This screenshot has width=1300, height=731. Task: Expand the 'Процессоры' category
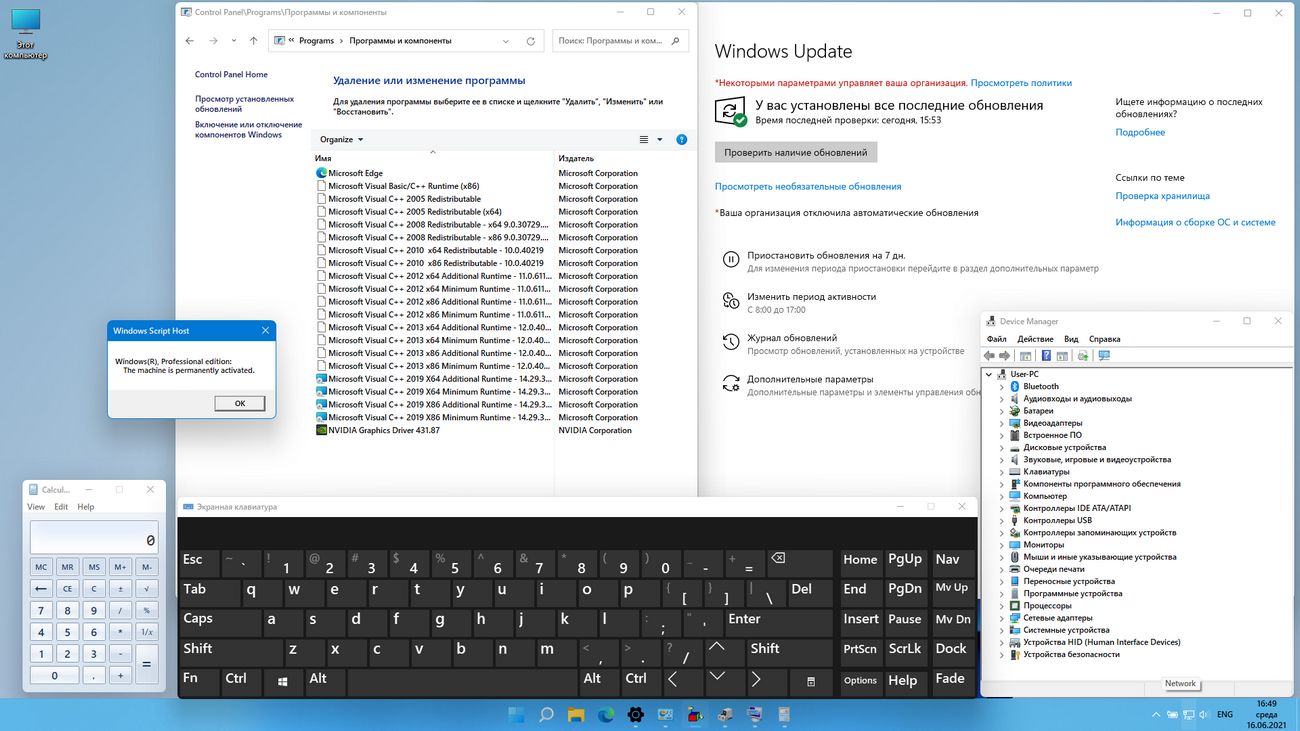click(x=1002, y=606)
